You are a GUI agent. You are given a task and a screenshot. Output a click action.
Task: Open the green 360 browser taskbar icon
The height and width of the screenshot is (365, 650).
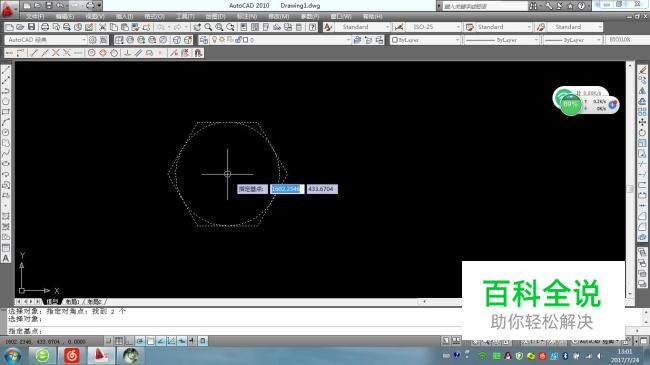[42, 355]
